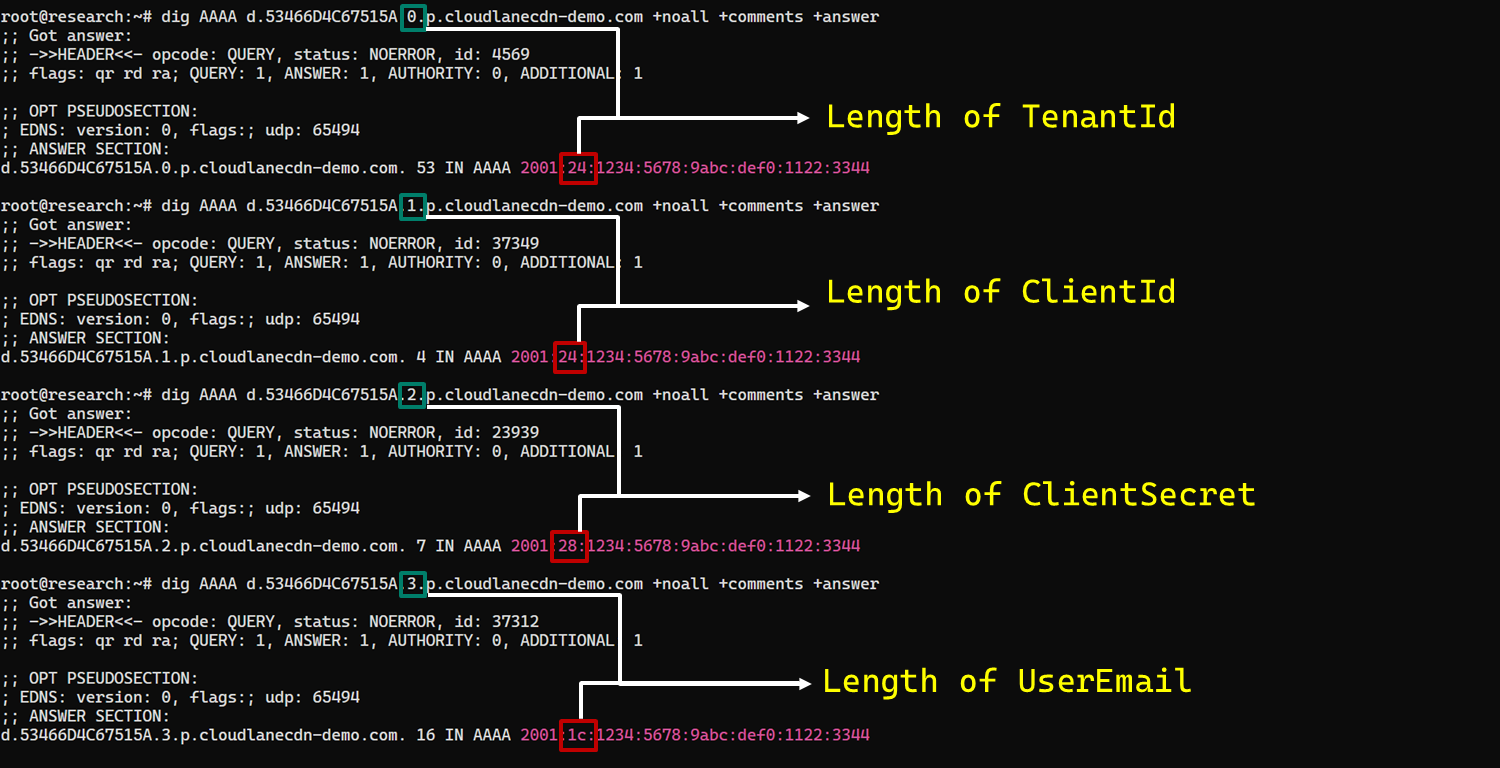
Task: Click the answer hostname d.53466D4C67515A.1.p with TTL 4
Action: point(204,357)
